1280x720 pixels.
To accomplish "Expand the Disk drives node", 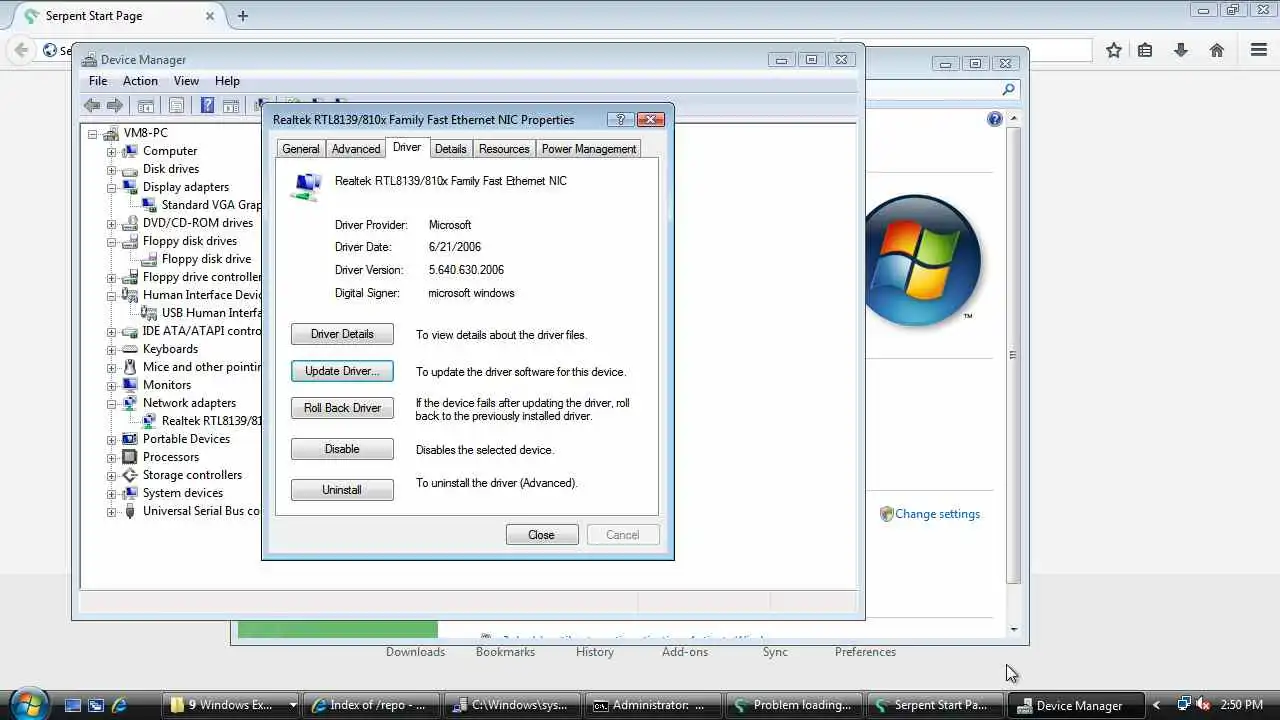I will tap(112, 170).
